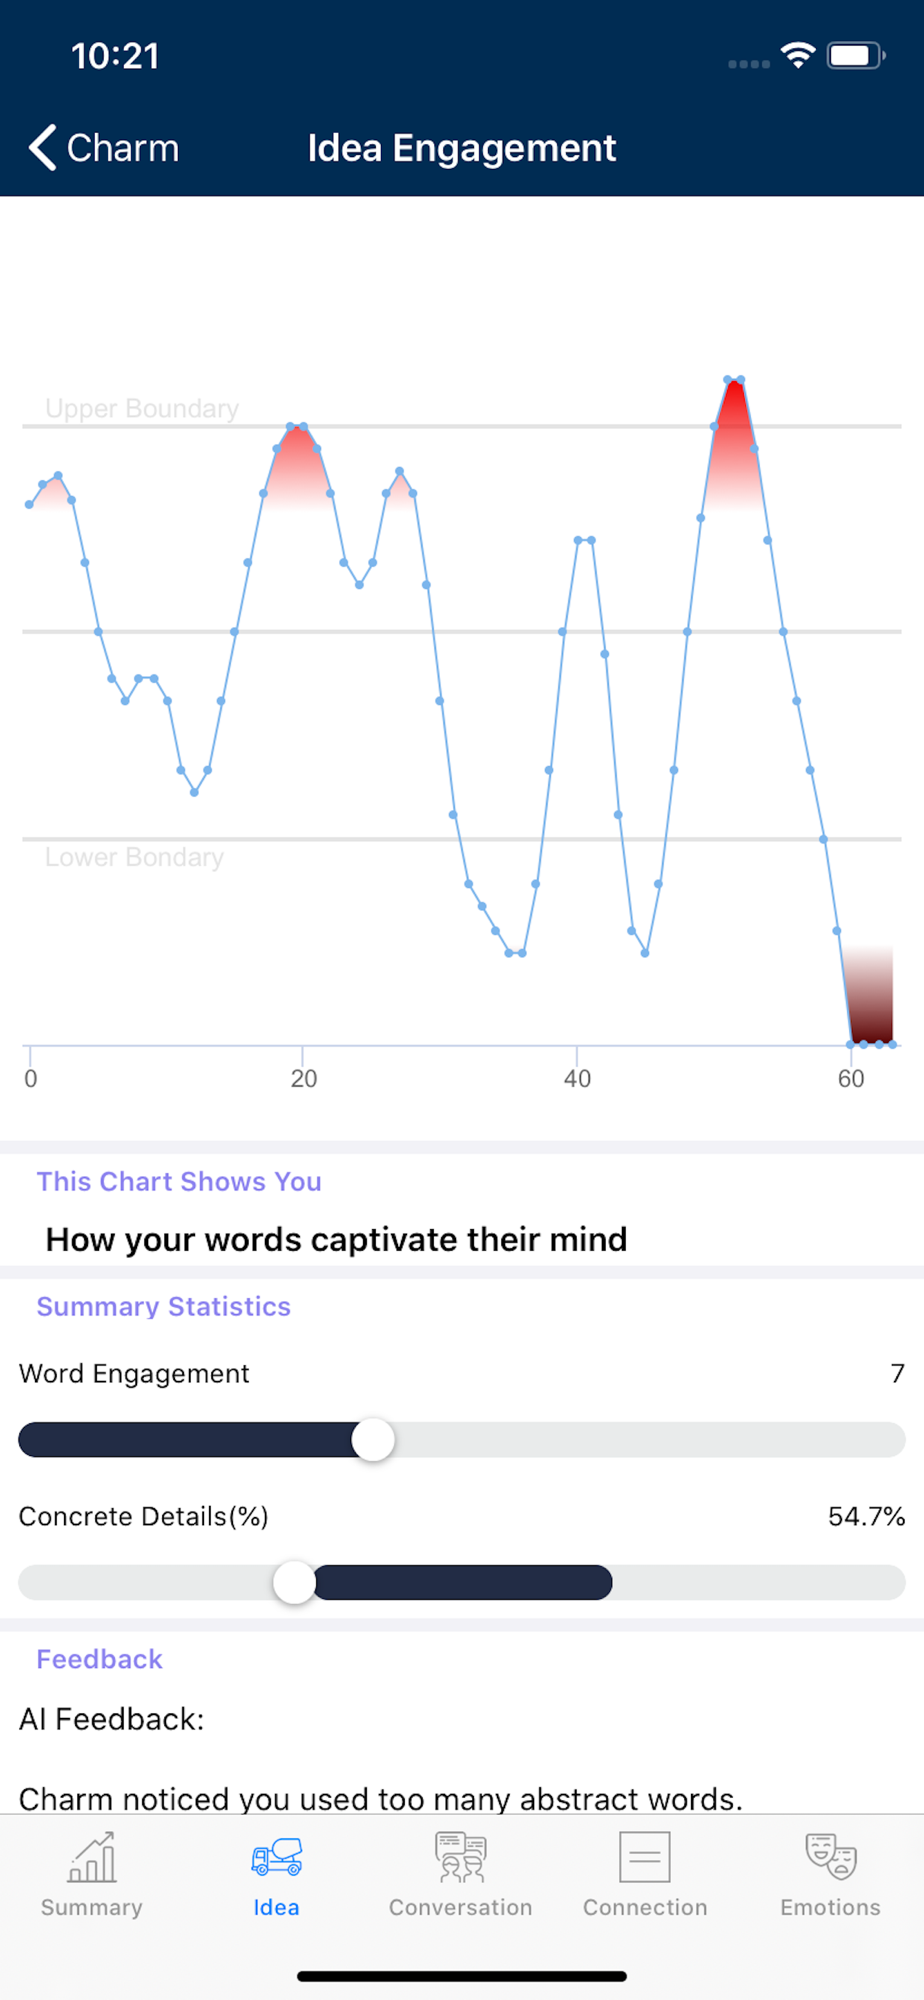Open the Conversation people icon
The width and height of the screenshot is (924, 2000).
[461, 1857]
